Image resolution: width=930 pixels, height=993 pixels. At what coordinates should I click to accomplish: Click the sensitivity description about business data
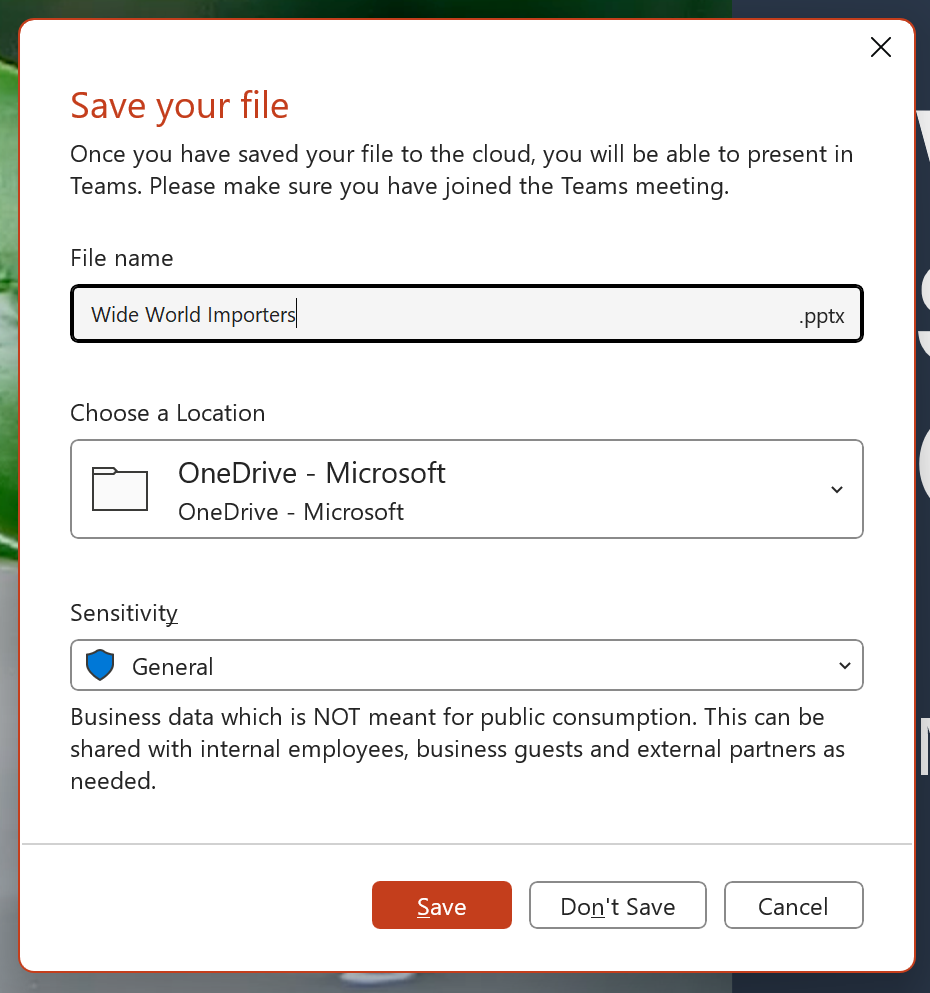click(457, 749)
